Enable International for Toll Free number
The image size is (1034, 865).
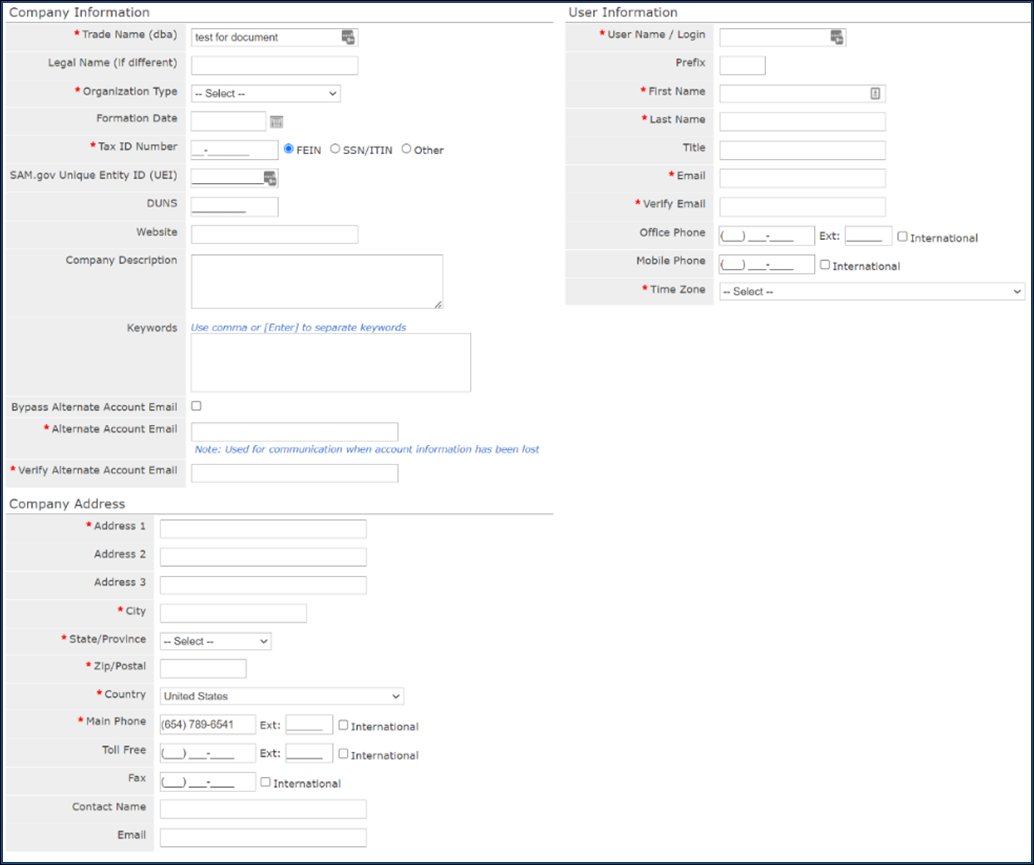point(343,754)
